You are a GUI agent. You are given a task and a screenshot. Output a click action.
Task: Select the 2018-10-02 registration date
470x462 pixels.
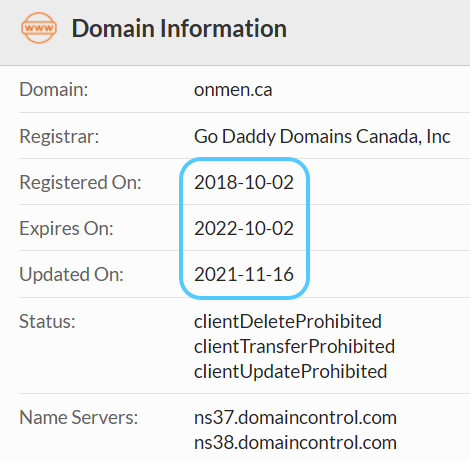point(244,183)
